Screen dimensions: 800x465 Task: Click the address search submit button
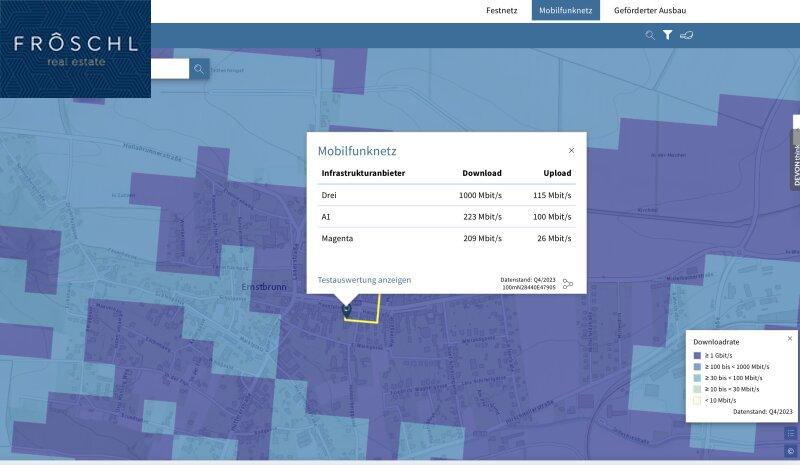(x=200, y=69)
